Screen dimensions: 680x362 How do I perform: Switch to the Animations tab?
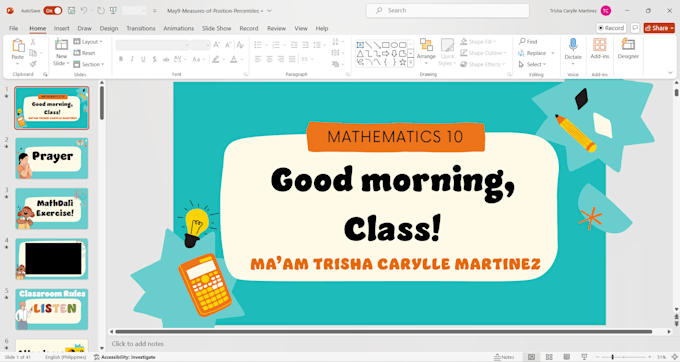coord(179,28)
